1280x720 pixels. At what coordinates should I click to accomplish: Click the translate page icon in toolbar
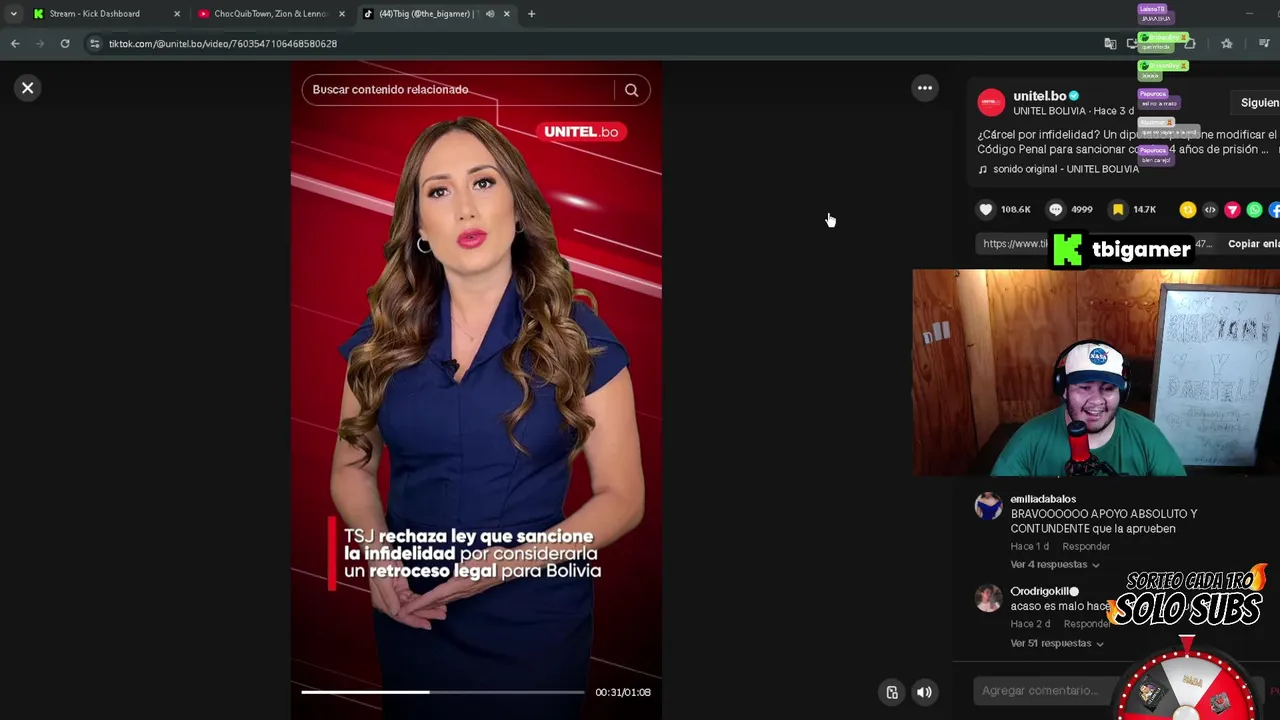point(1110,44)
